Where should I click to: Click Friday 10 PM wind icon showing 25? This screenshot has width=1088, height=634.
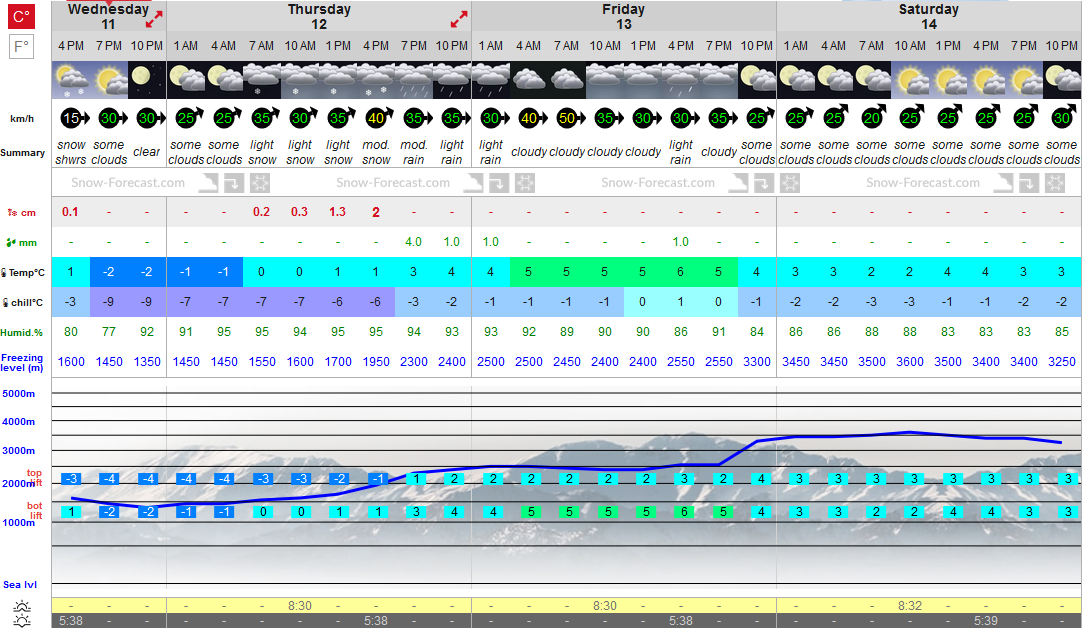pyautogui.click(x=760, y=117)
